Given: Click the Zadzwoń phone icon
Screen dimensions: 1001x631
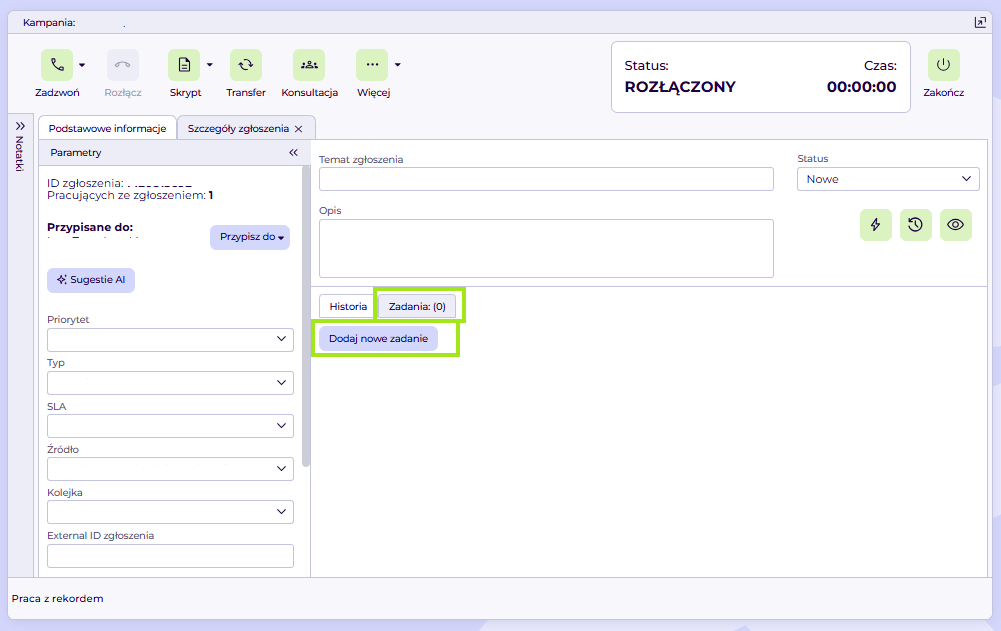Looking at the screenshot, I should pyautogui.click(x=57, y=65).
